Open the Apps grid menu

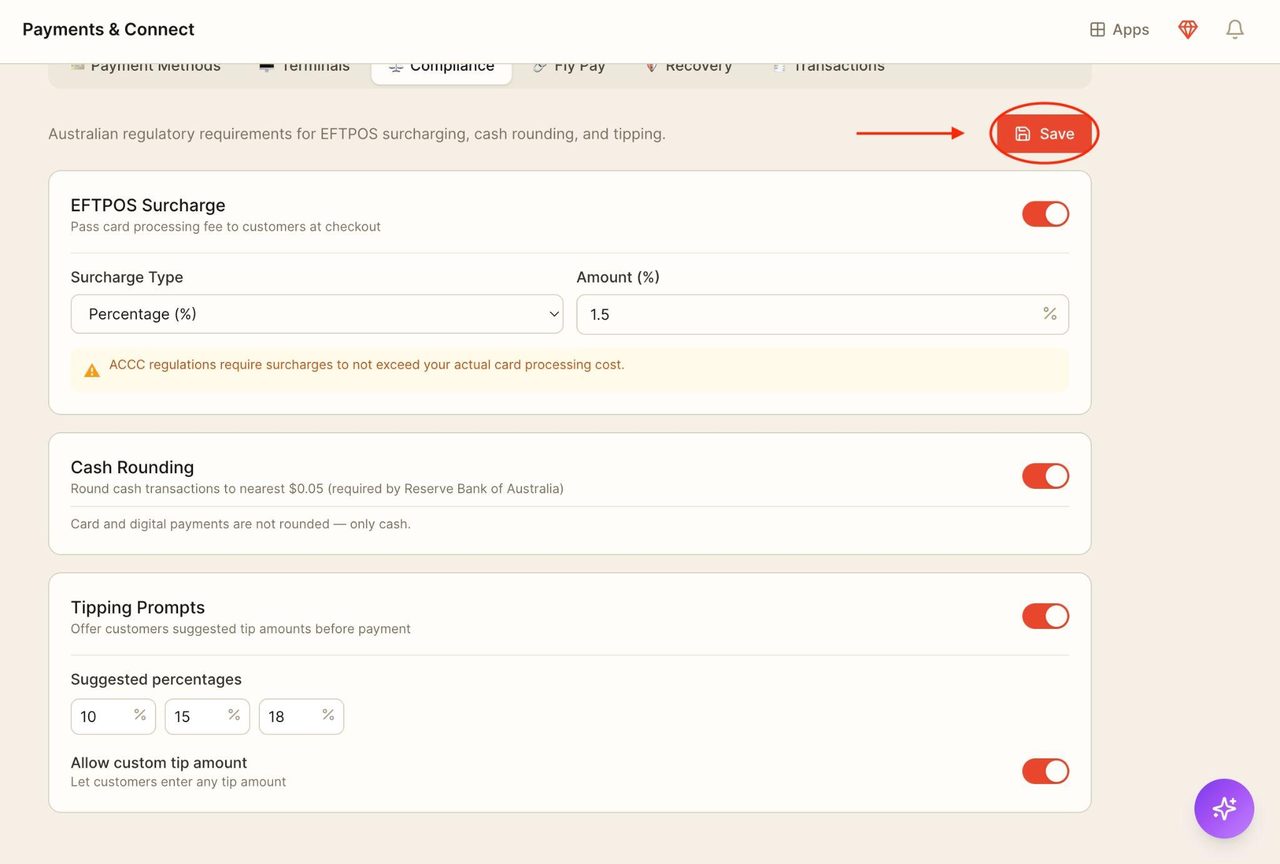tap(1119, 30)
